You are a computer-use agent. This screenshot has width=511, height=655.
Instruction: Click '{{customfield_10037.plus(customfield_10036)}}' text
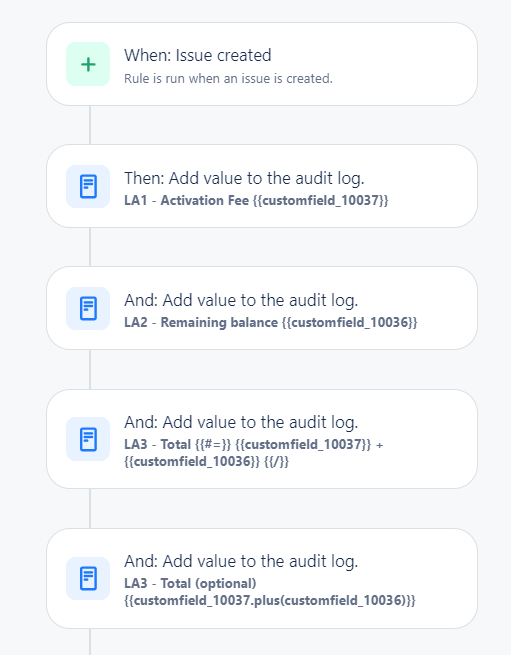click(270, 601)
